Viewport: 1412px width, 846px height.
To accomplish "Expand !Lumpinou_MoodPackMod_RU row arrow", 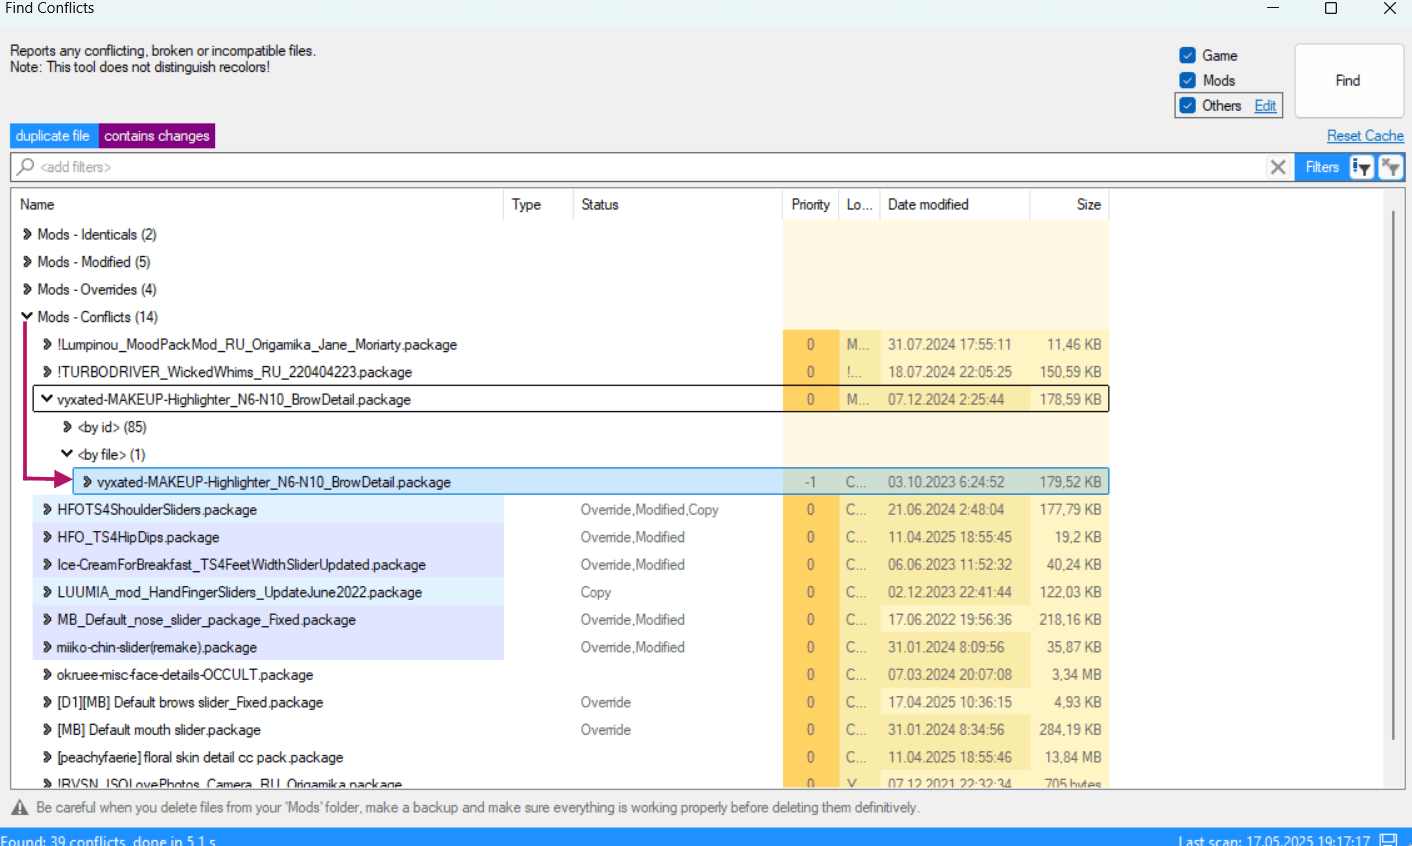I will tap(47, 344).
